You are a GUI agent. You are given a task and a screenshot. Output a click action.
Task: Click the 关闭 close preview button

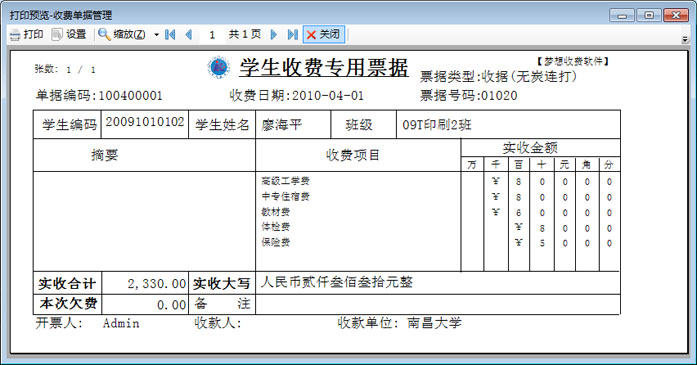point(324,34)
